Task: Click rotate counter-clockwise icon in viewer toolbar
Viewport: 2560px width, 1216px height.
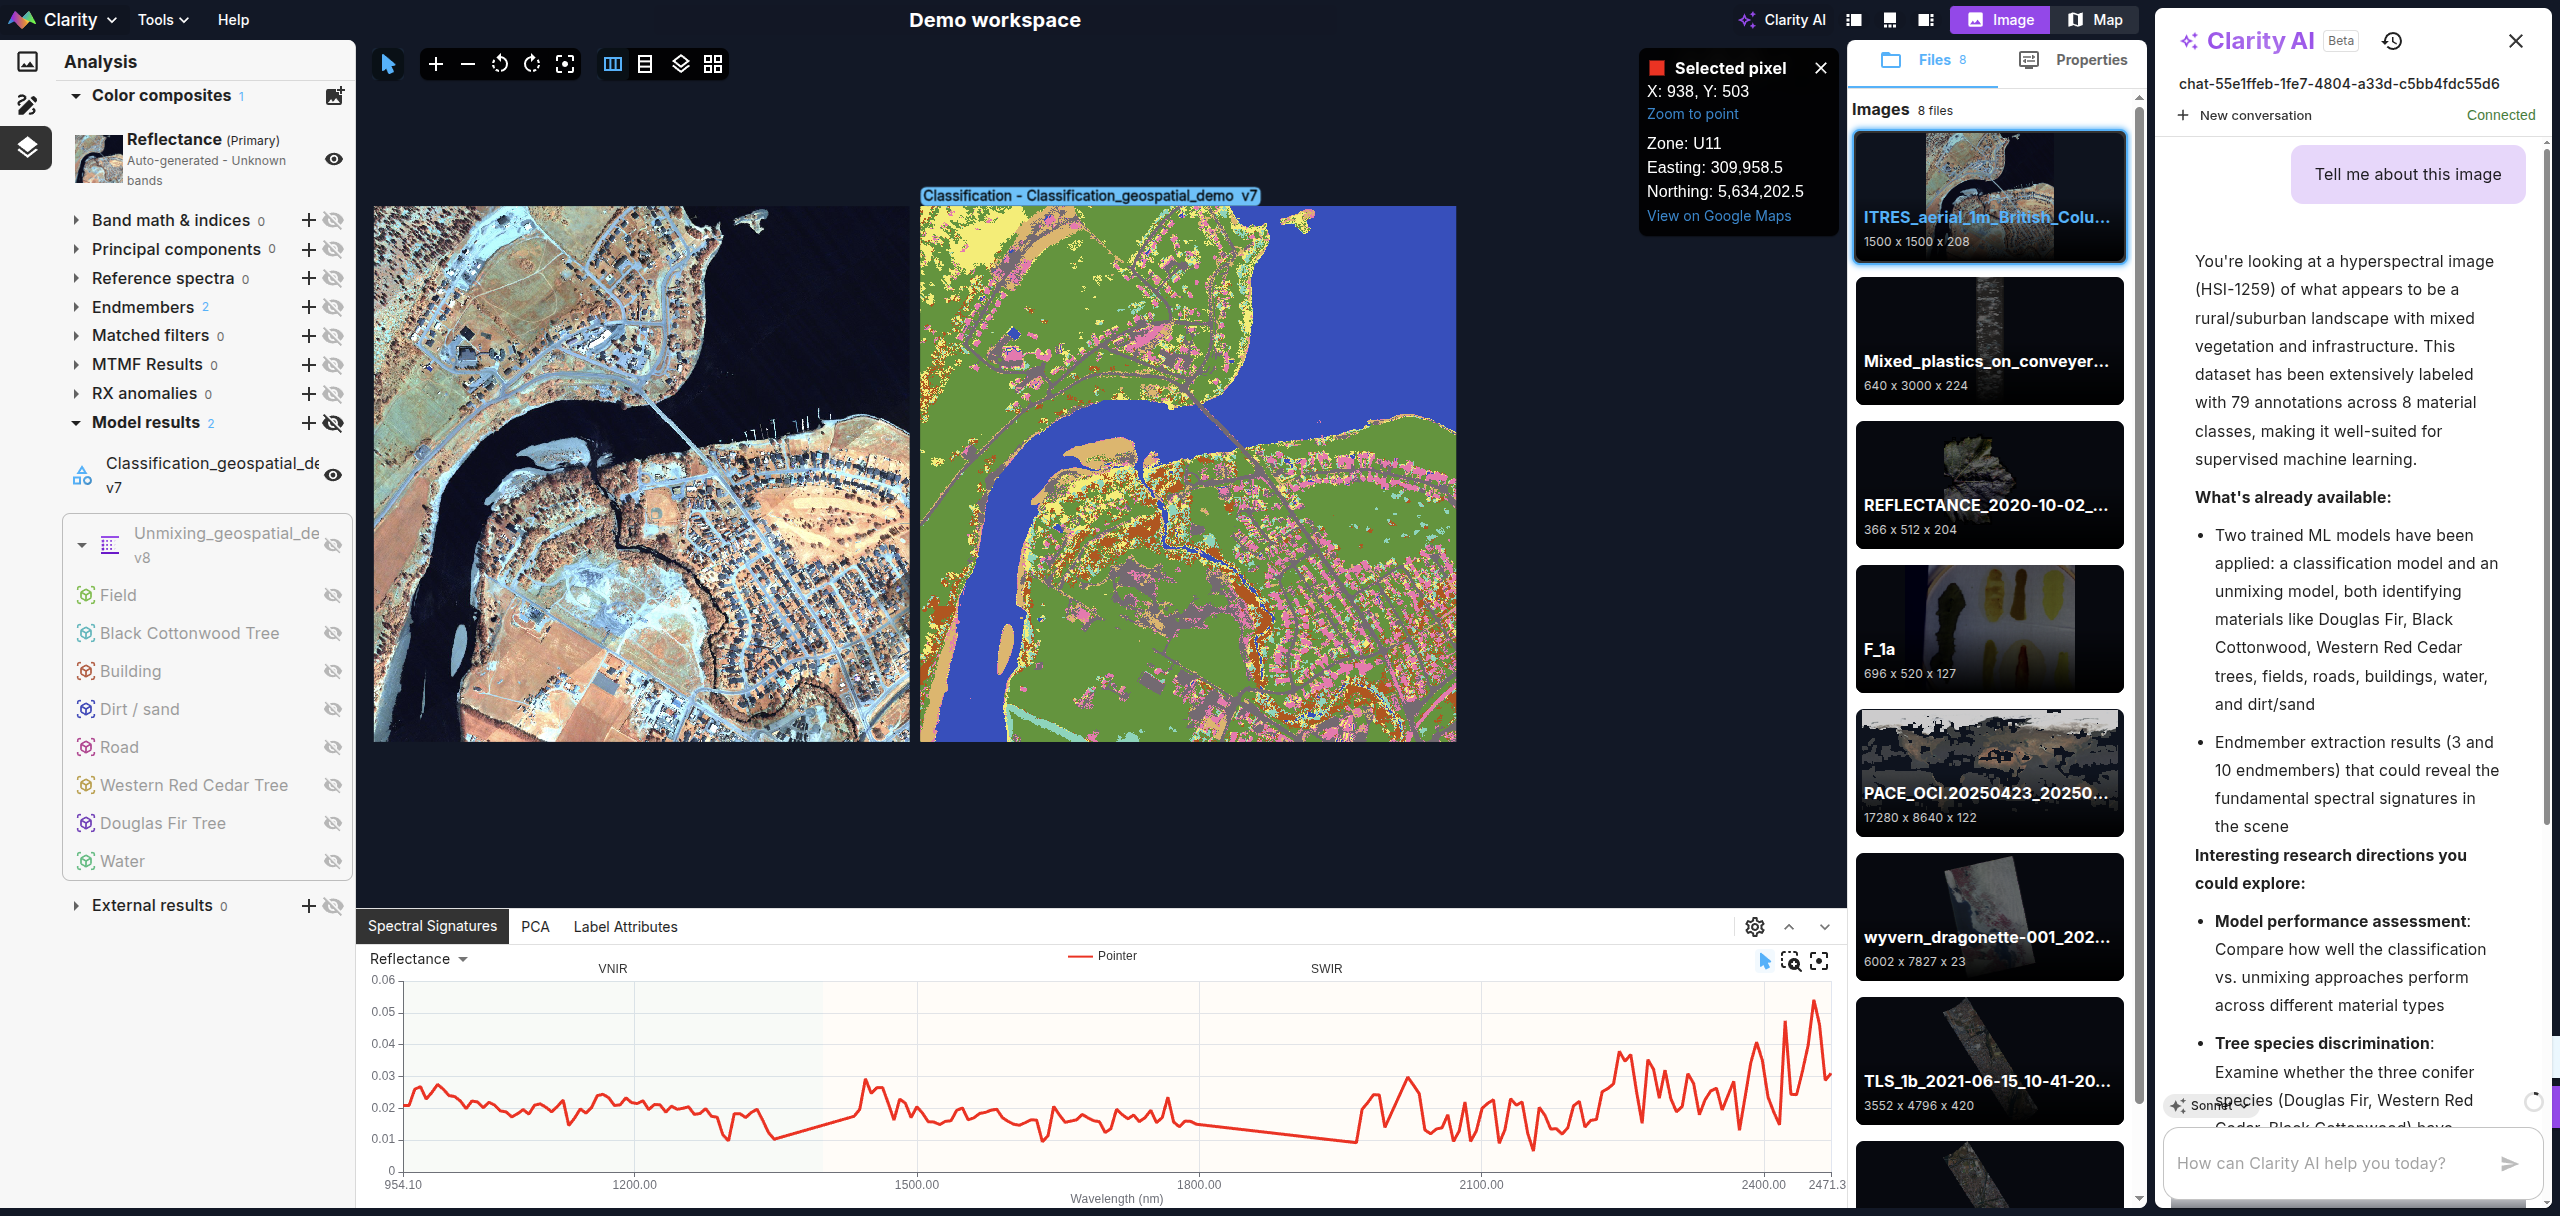Action: tap(500, 64)
